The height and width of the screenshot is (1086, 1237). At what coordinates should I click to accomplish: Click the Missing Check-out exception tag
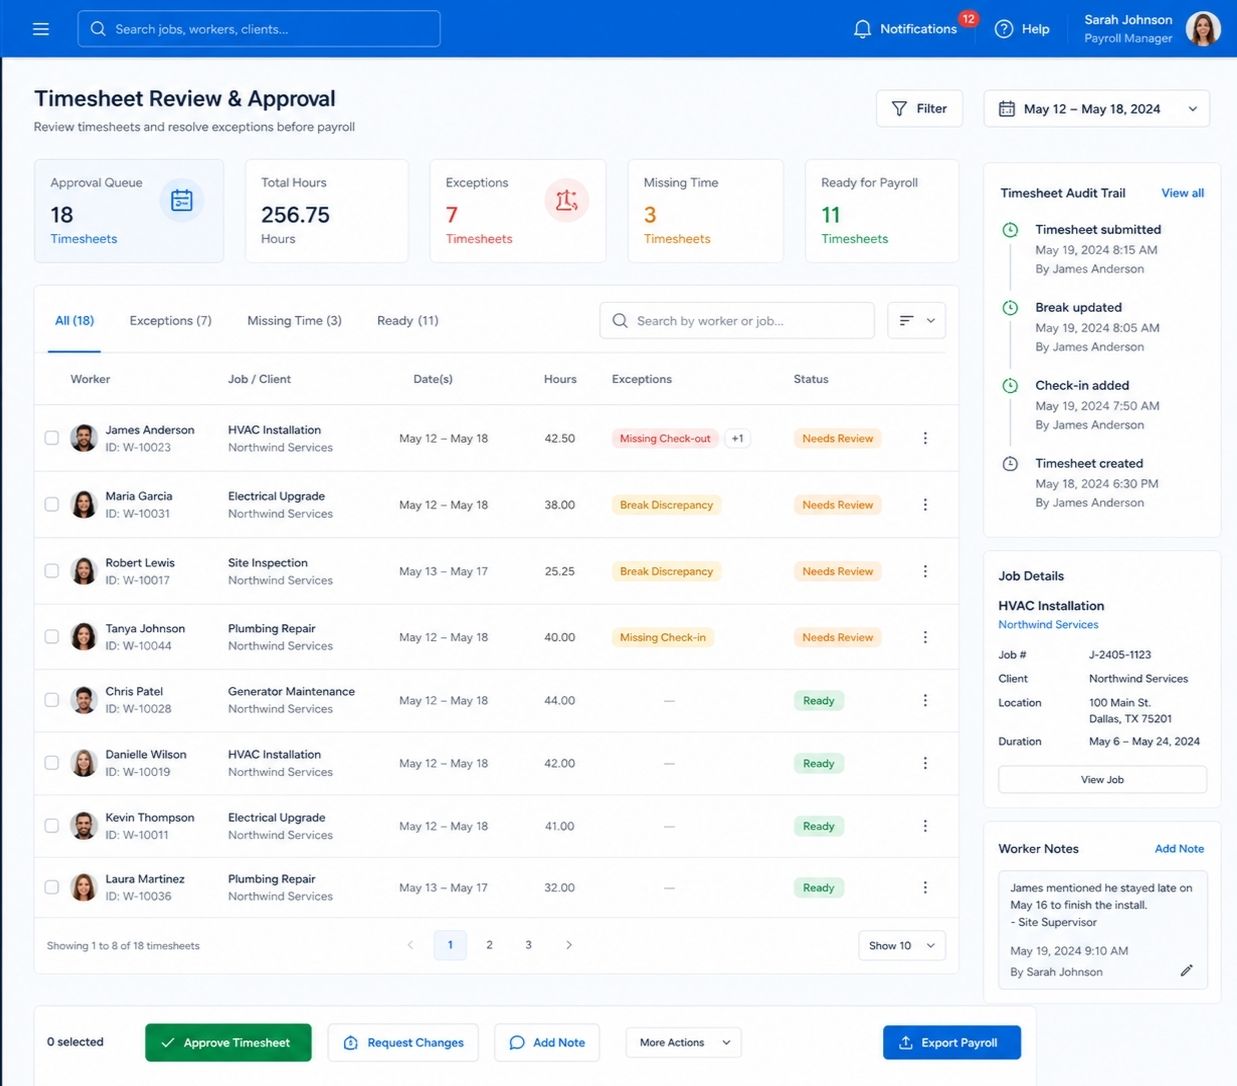pyautogui.click(x=665, y=438)
